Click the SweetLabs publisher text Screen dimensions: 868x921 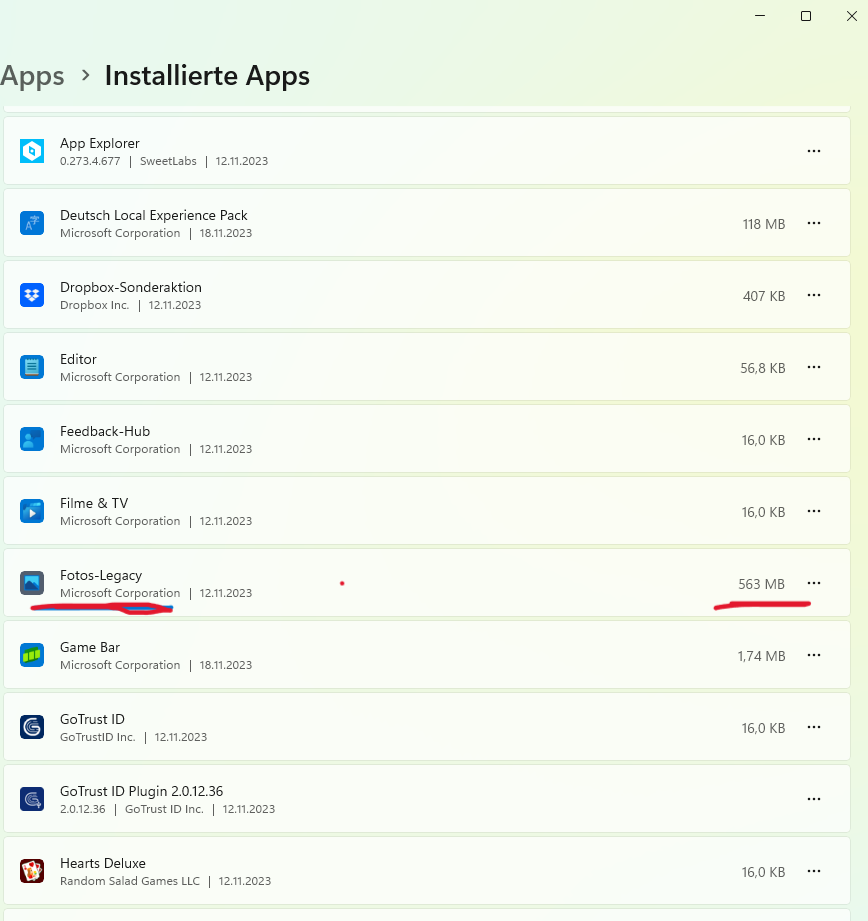[168, 161]
